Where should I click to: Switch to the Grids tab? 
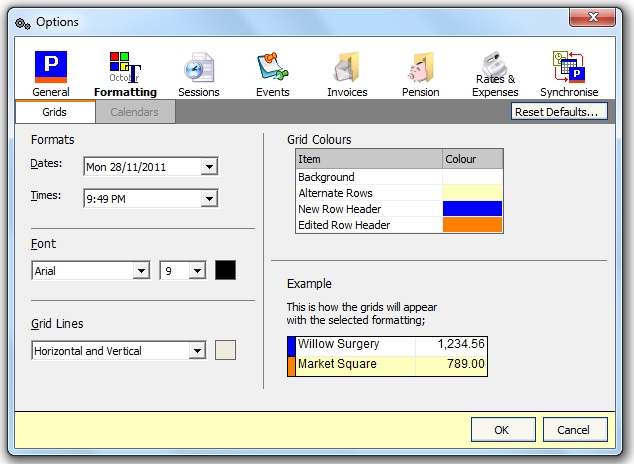[55, 112]
